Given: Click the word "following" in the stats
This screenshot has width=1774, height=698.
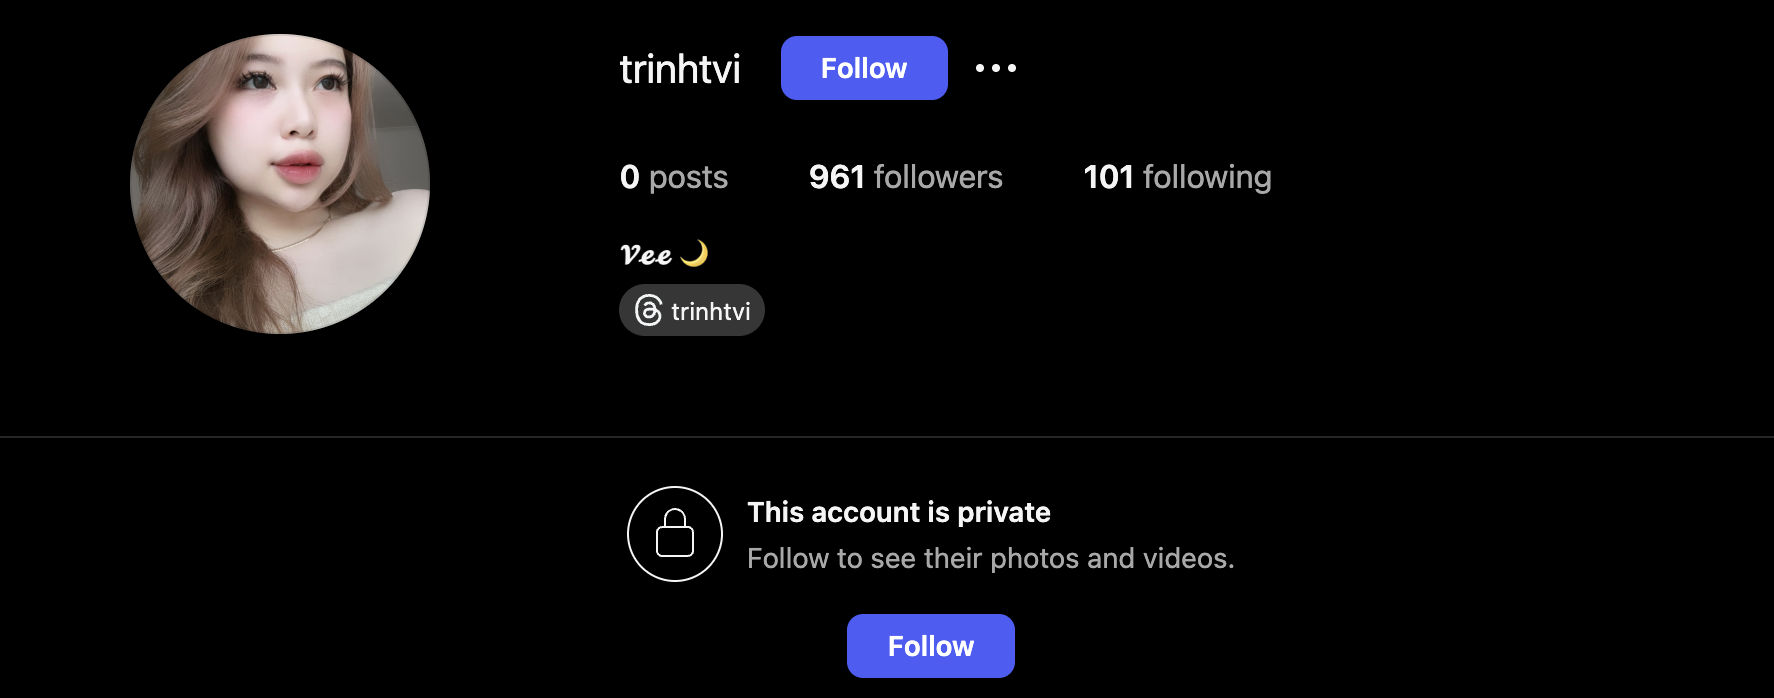Looking at the screenshot, I should coord(1207,177).
